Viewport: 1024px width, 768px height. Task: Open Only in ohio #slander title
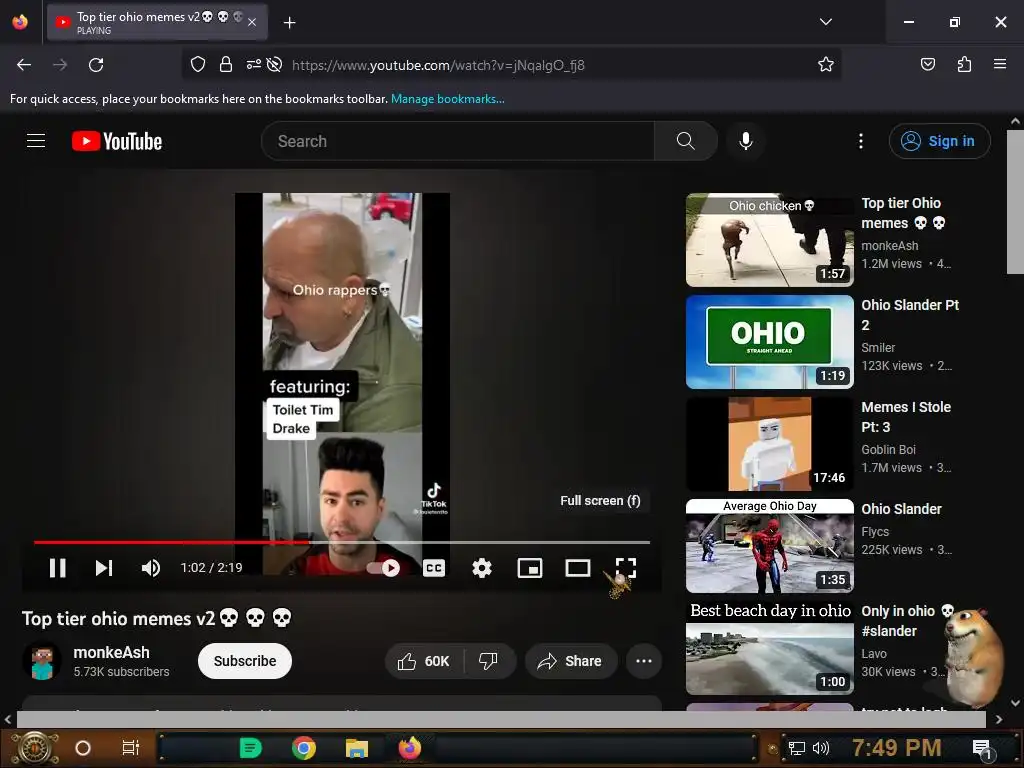(907, 620)
